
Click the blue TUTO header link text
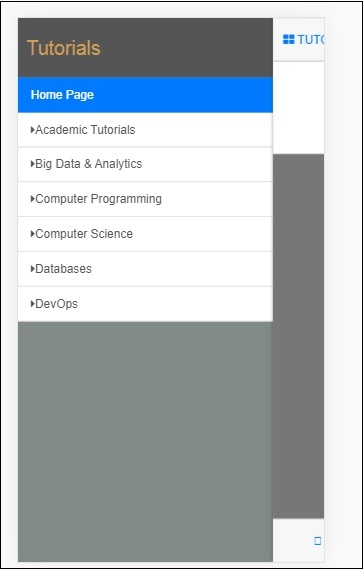point(310,39)
